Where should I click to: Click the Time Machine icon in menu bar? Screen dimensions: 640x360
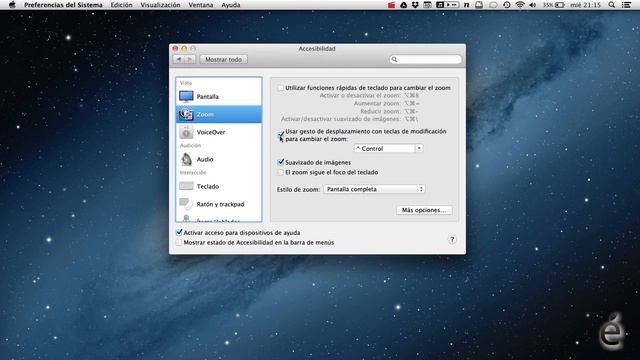[x=507, y=5]
